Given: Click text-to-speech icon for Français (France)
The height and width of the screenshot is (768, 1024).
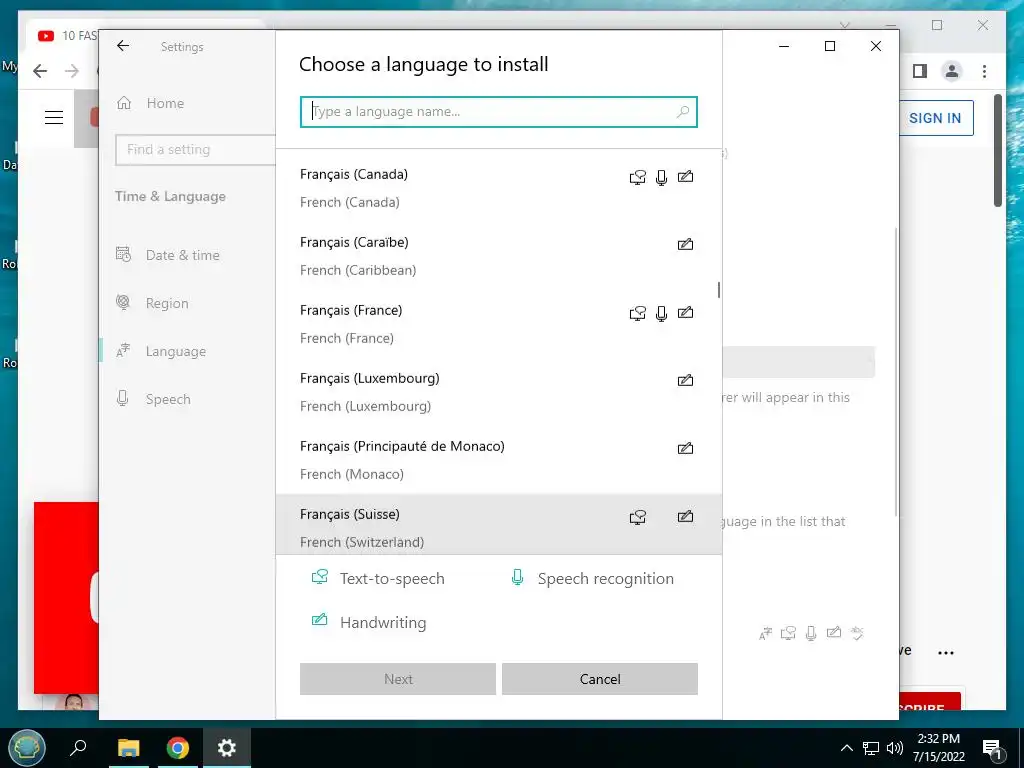Looking at the screenshot, I should coord(637,313).
